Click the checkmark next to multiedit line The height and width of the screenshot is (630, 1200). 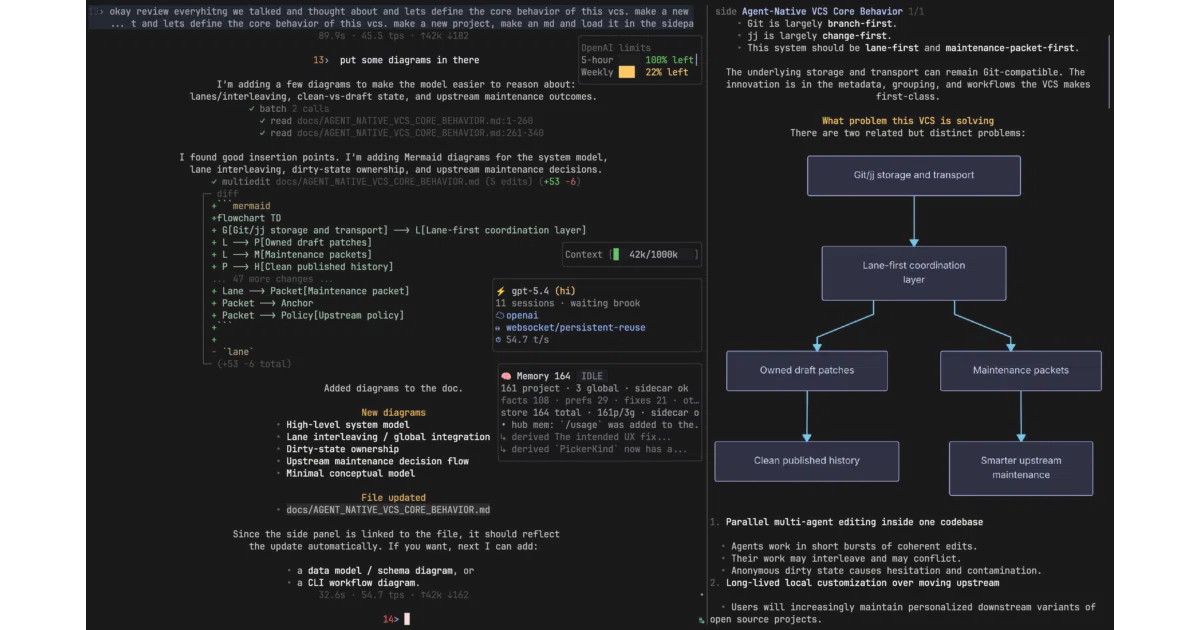pyautogui.click(x=215, y=182)
